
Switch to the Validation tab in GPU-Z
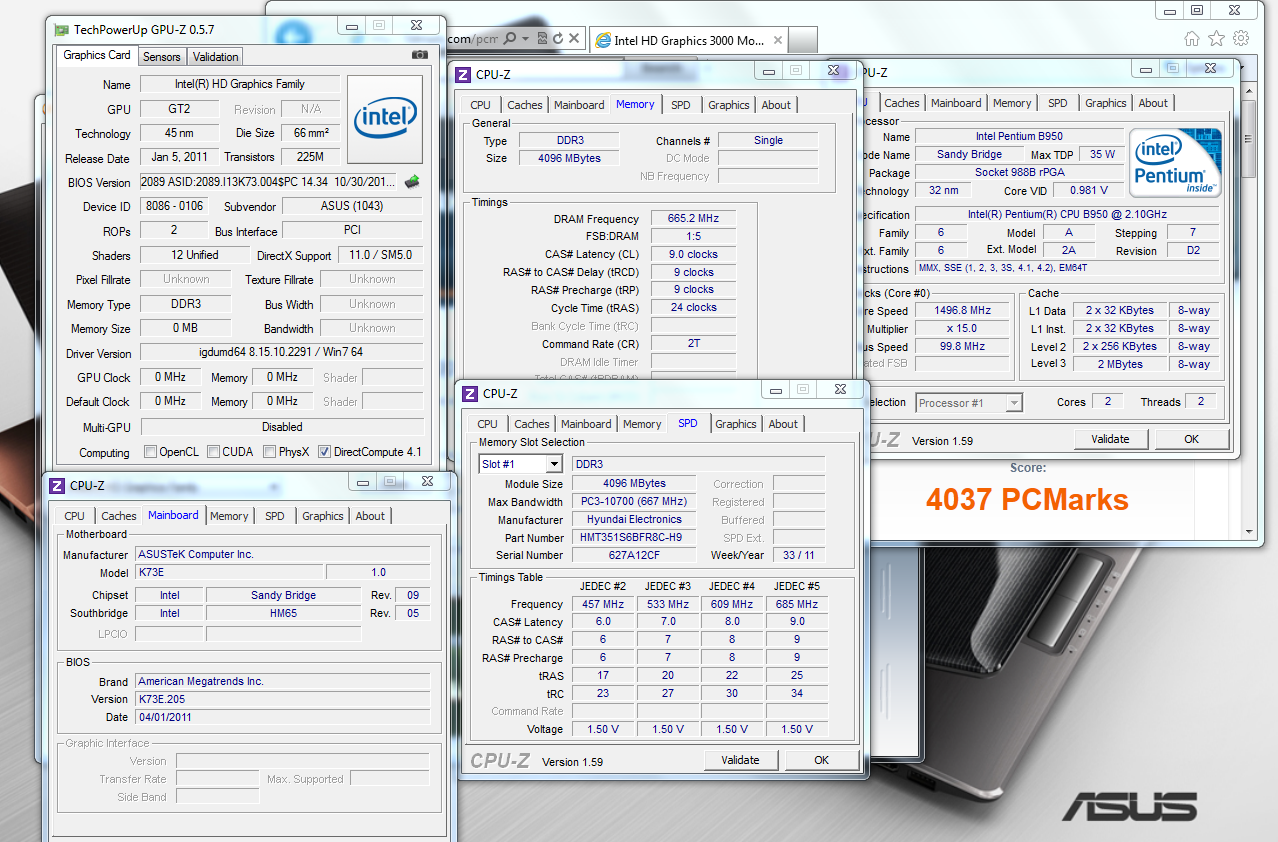pyautogui.click(x=216, y=57)
